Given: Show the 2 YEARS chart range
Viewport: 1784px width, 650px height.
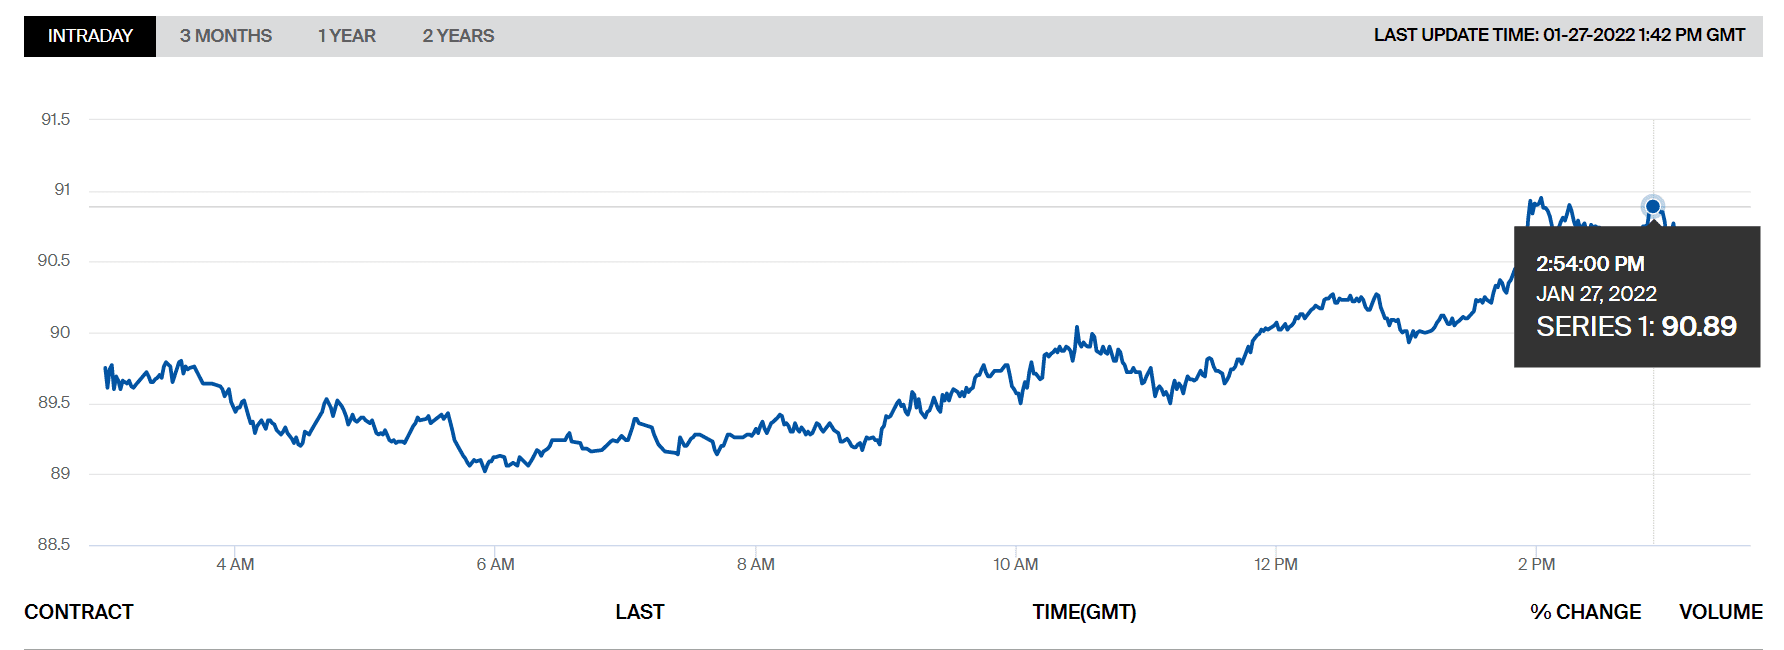Looking at the screenshot, I should coord(458,36).
